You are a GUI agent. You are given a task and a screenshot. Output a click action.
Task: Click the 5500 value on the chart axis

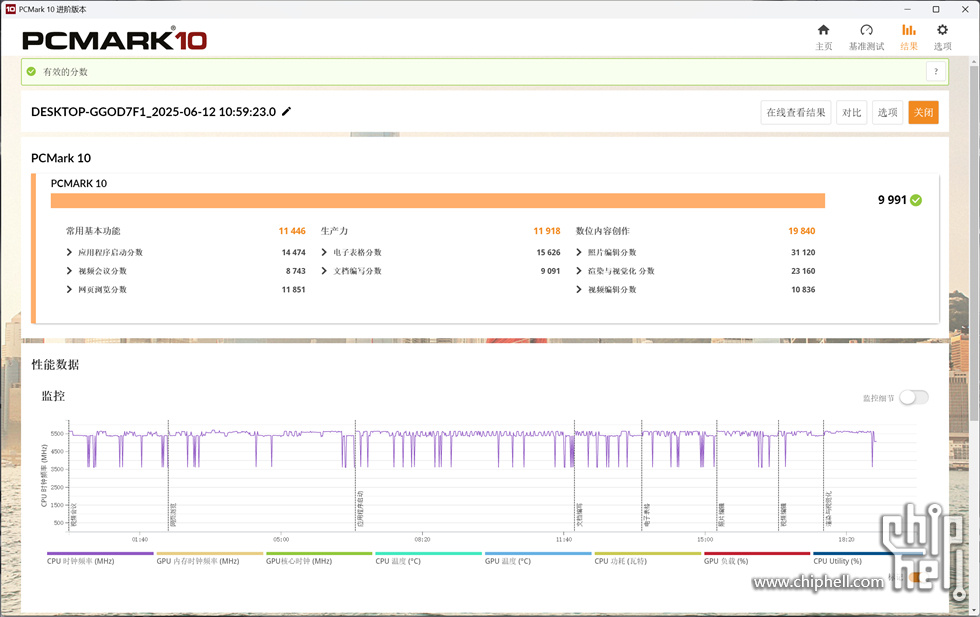(57, 433)
